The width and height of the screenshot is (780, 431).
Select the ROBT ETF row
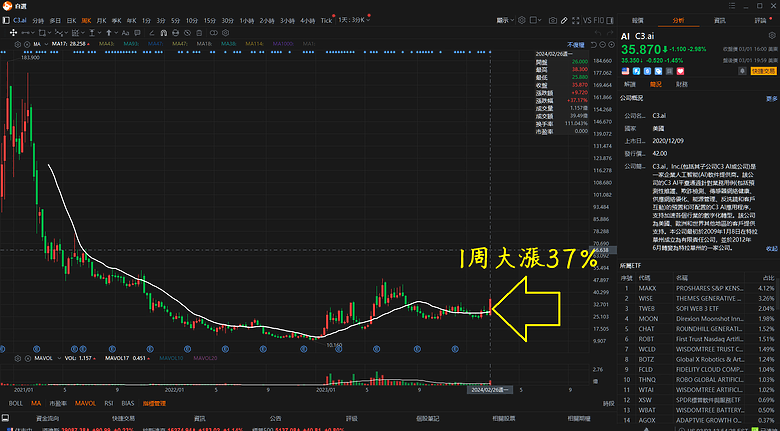[698, 339]
